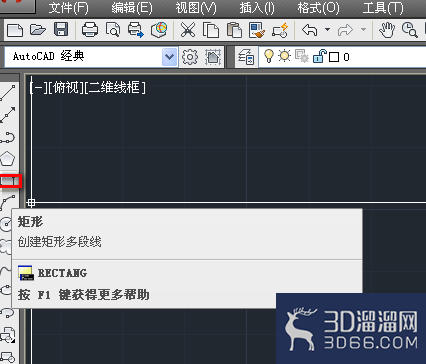Open the AutoCAD 经典 workspace dropdown

[x=169, y=57]
